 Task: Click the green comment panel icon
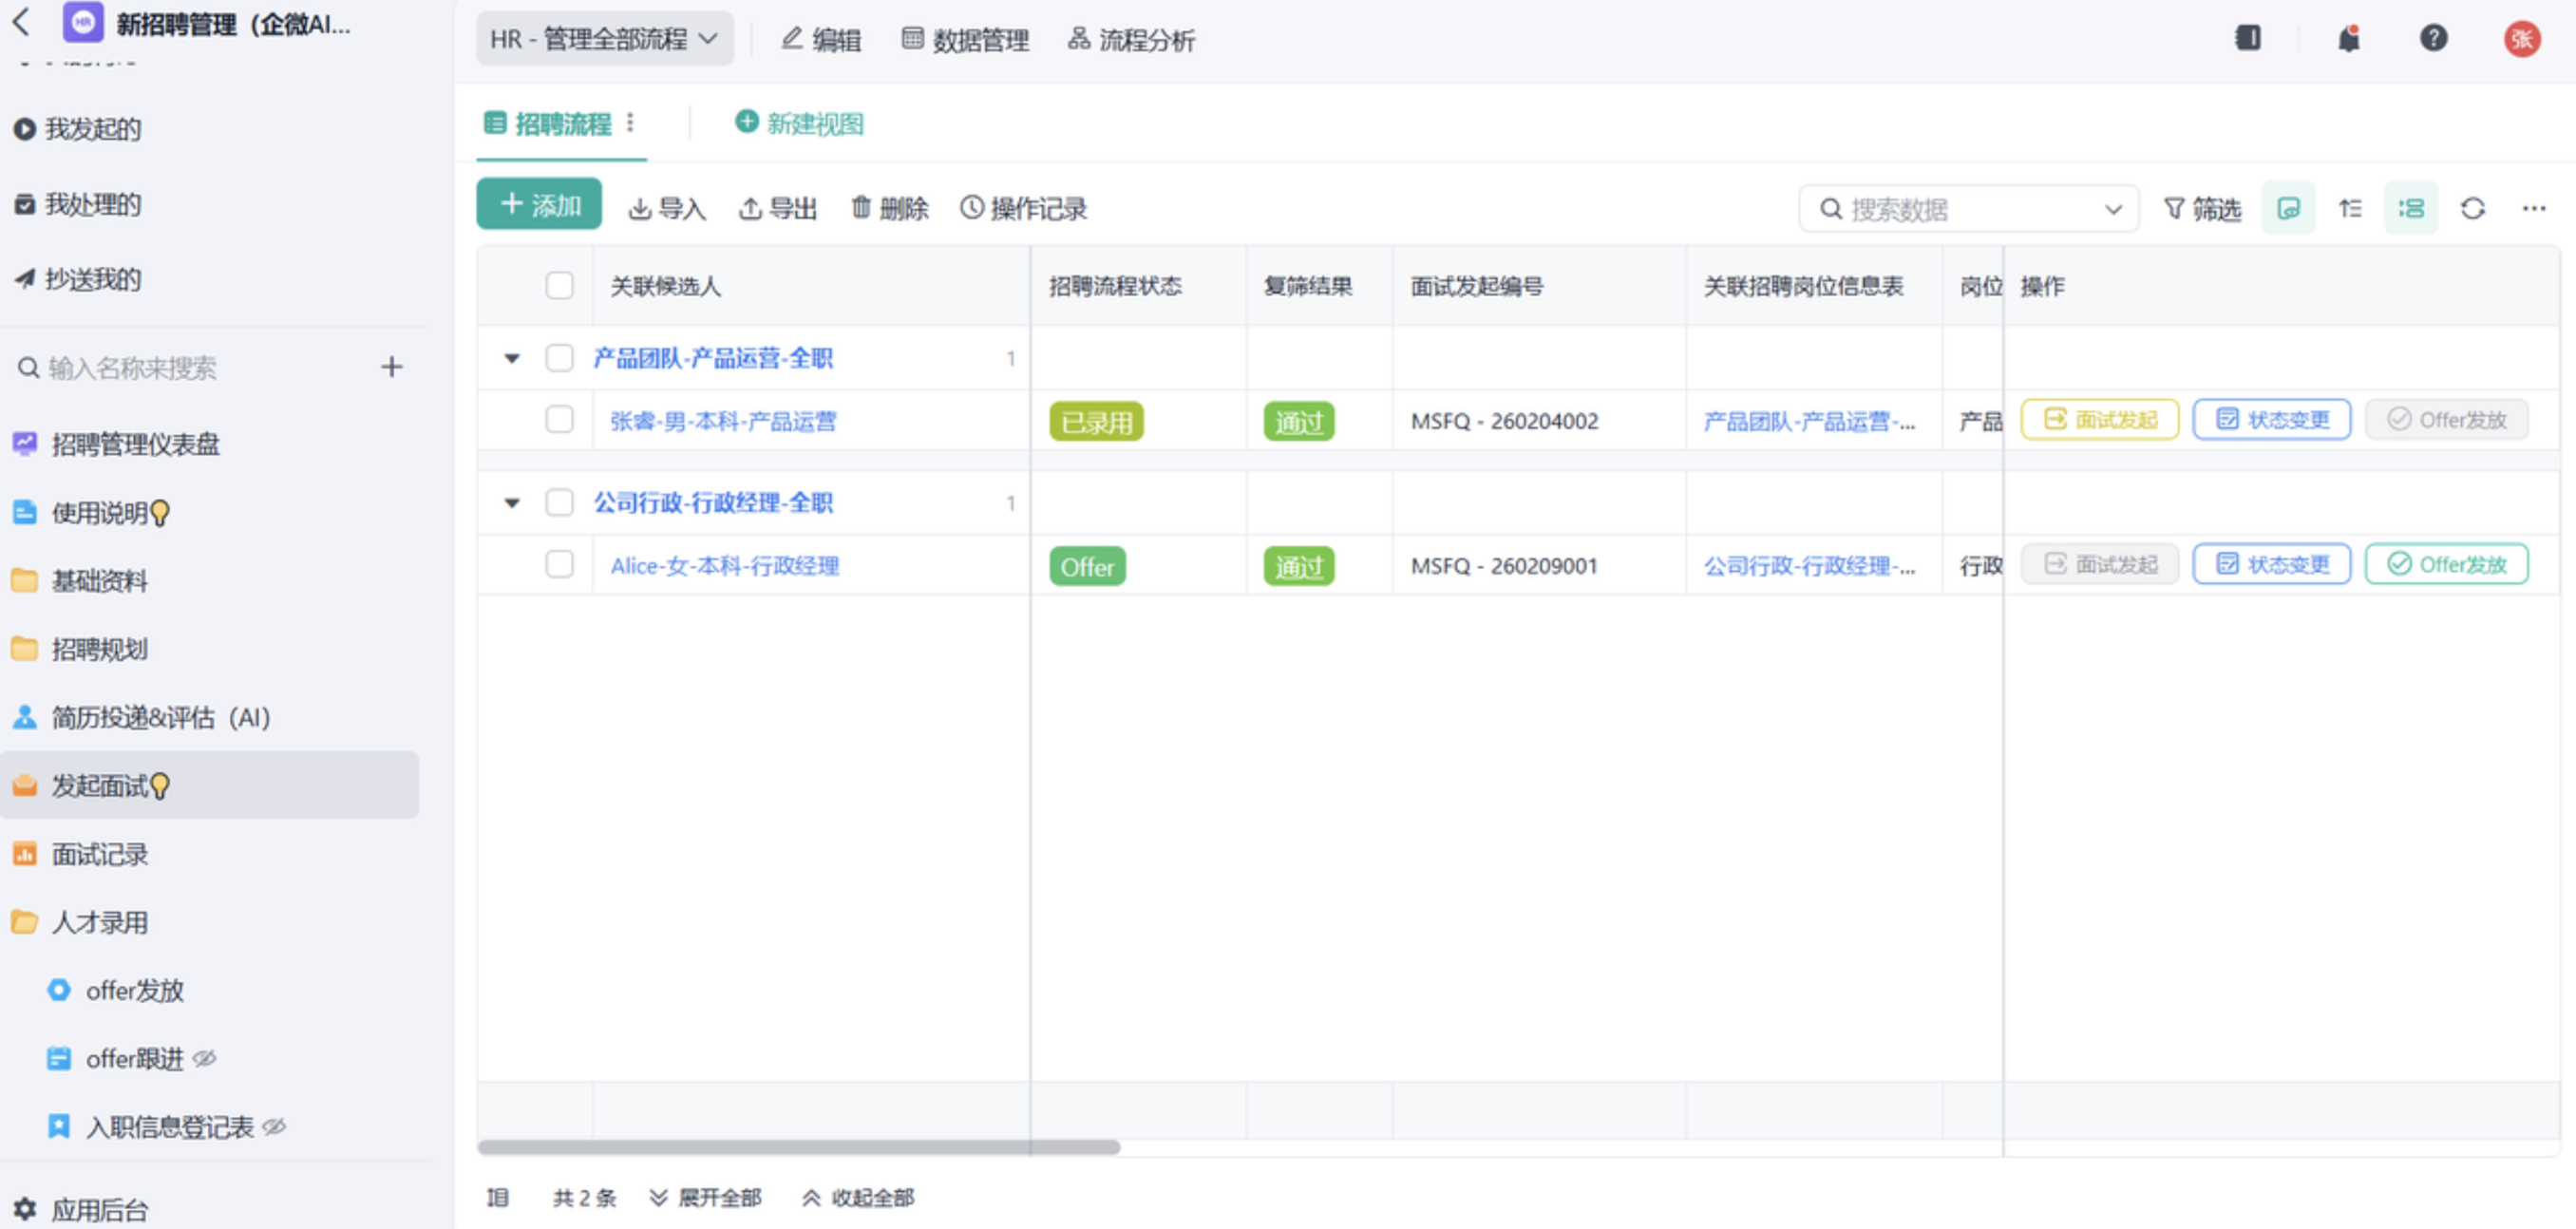point(2288,208)
